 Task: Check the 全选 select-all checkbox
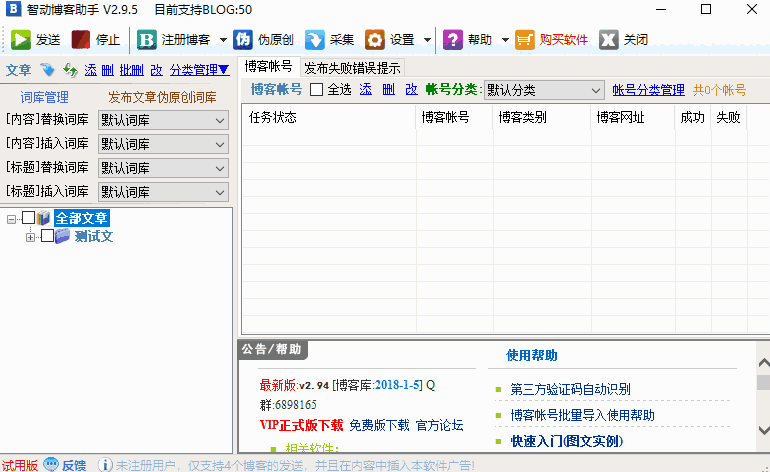(x=316, y=90)
